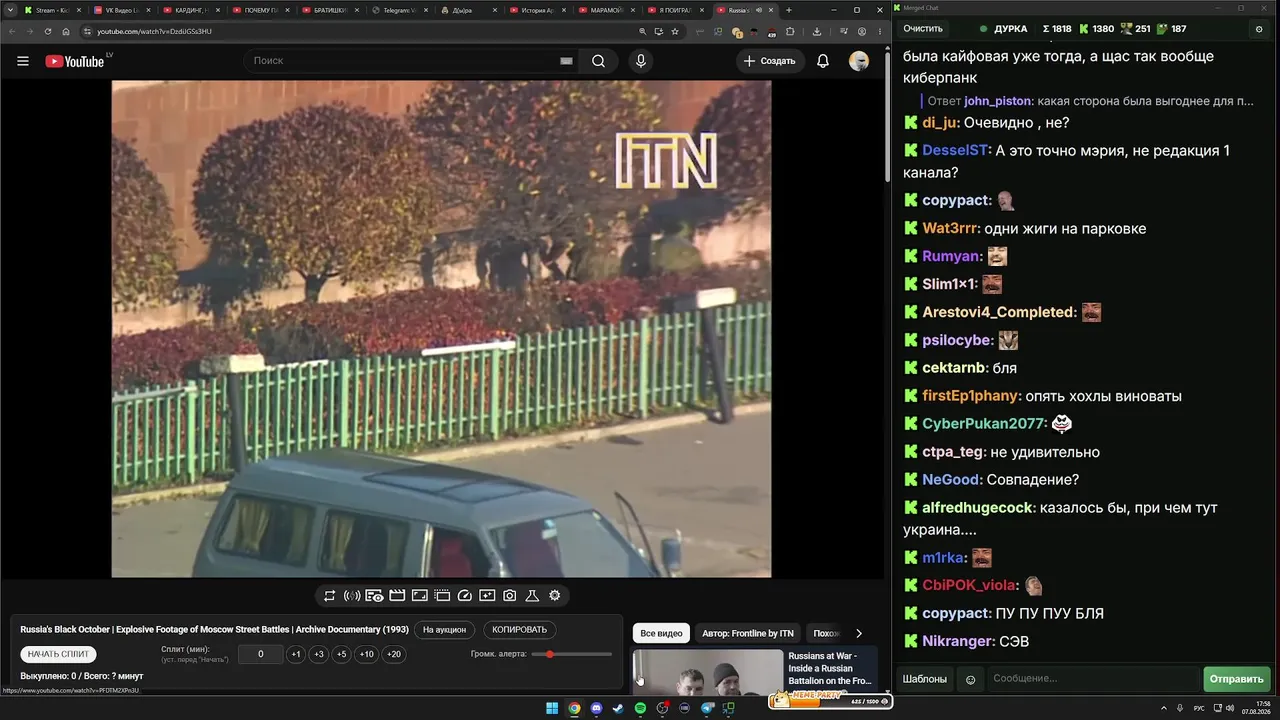Go to the YouTube home logo
Image resolution: width=1280 pixels, height=720 pixels.
[x=75, y=61]
